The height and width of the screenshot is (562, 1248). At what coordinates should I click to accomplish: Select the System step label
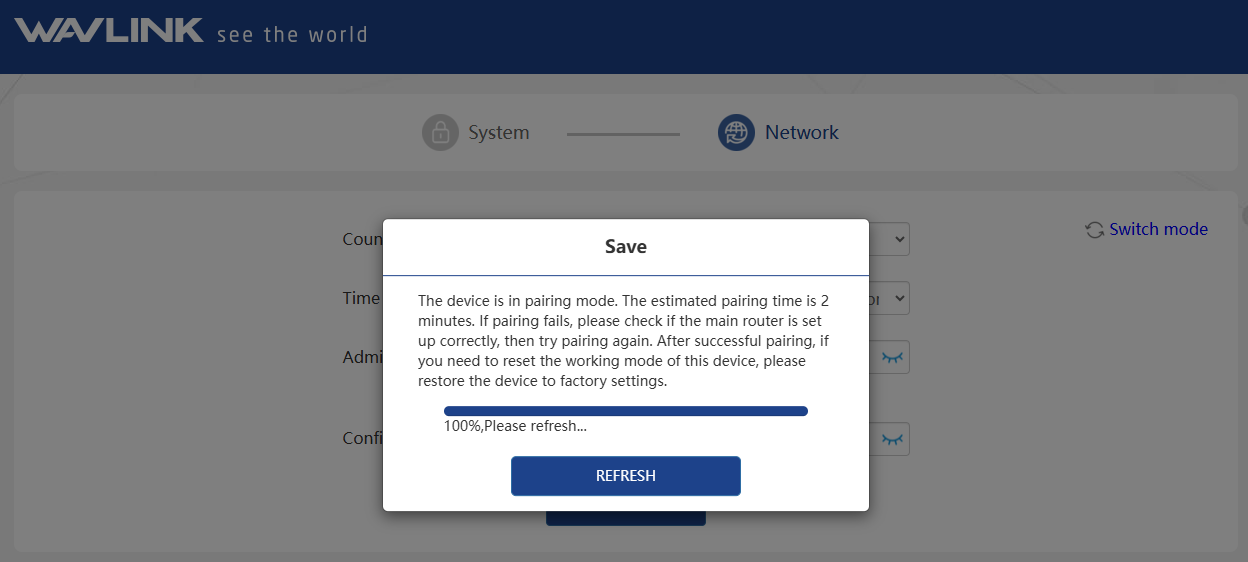(x=499, y=132)
